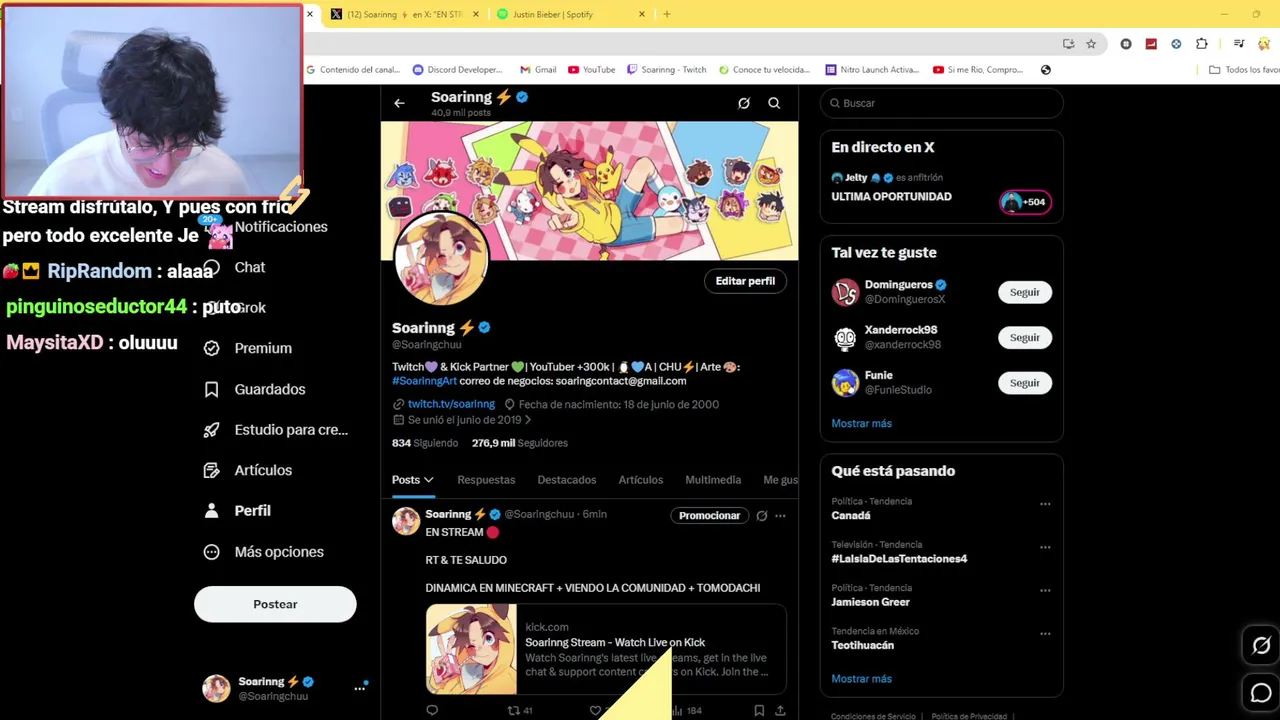Screen dimensions: 1280x720
Task: Open Grok from profile header icon
Action: click(744, 103)
